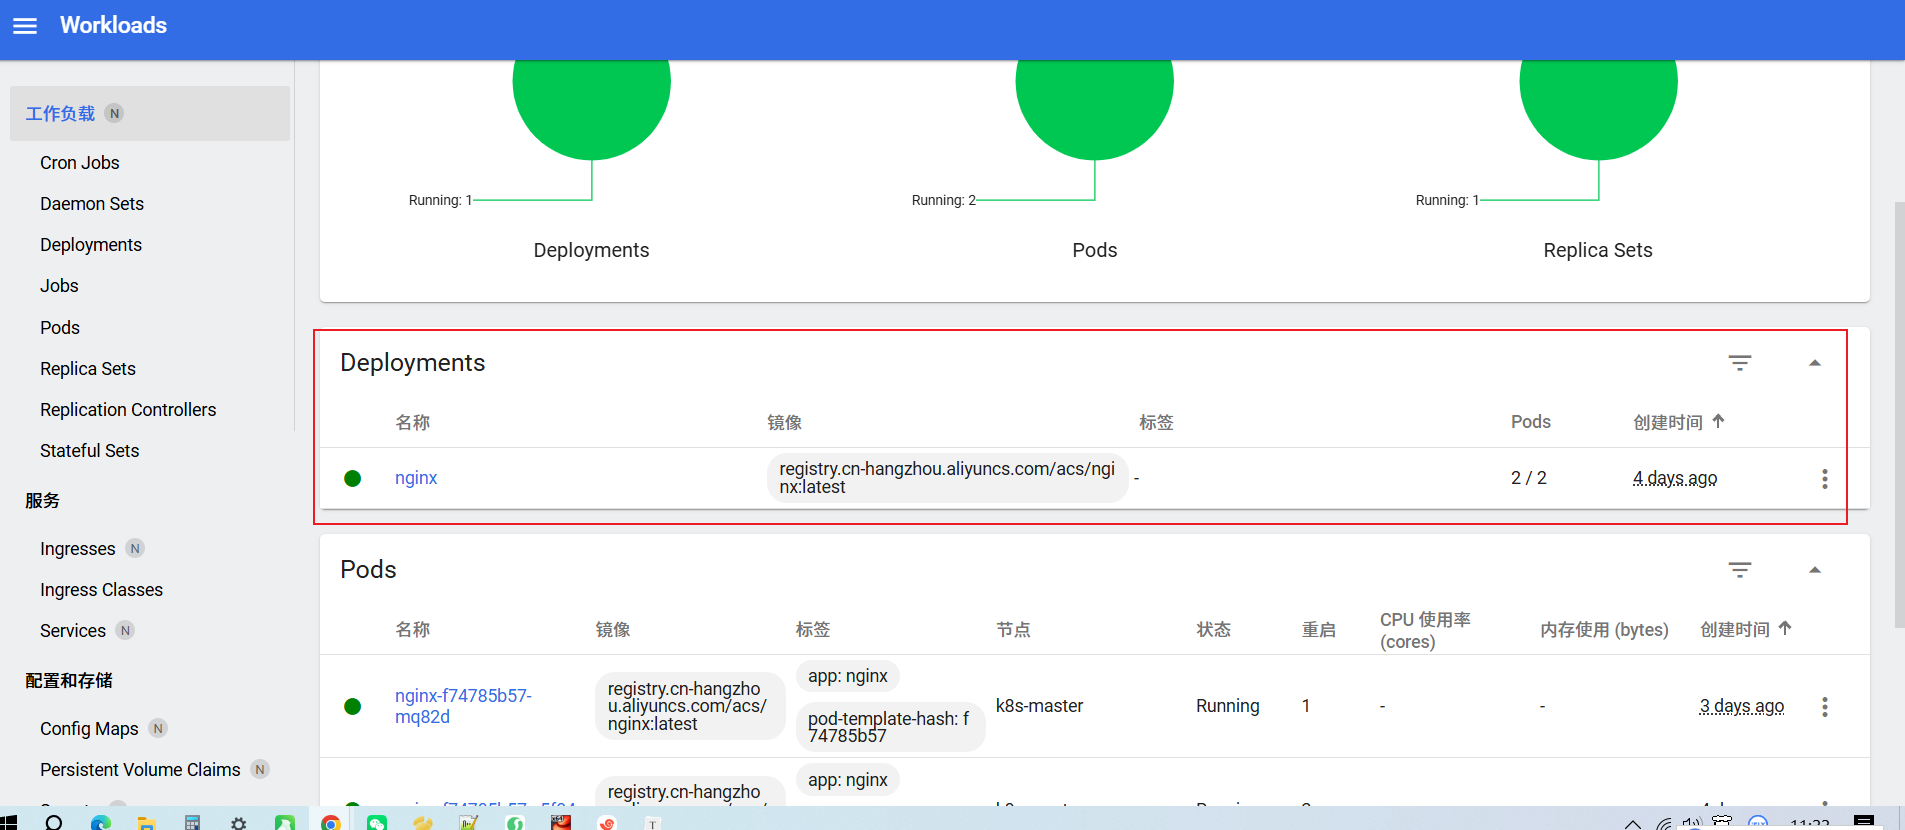Screen dimensions: 1905x830
Task: Expand the system tray hidden icons chevron
Action: click(1632, 823)
